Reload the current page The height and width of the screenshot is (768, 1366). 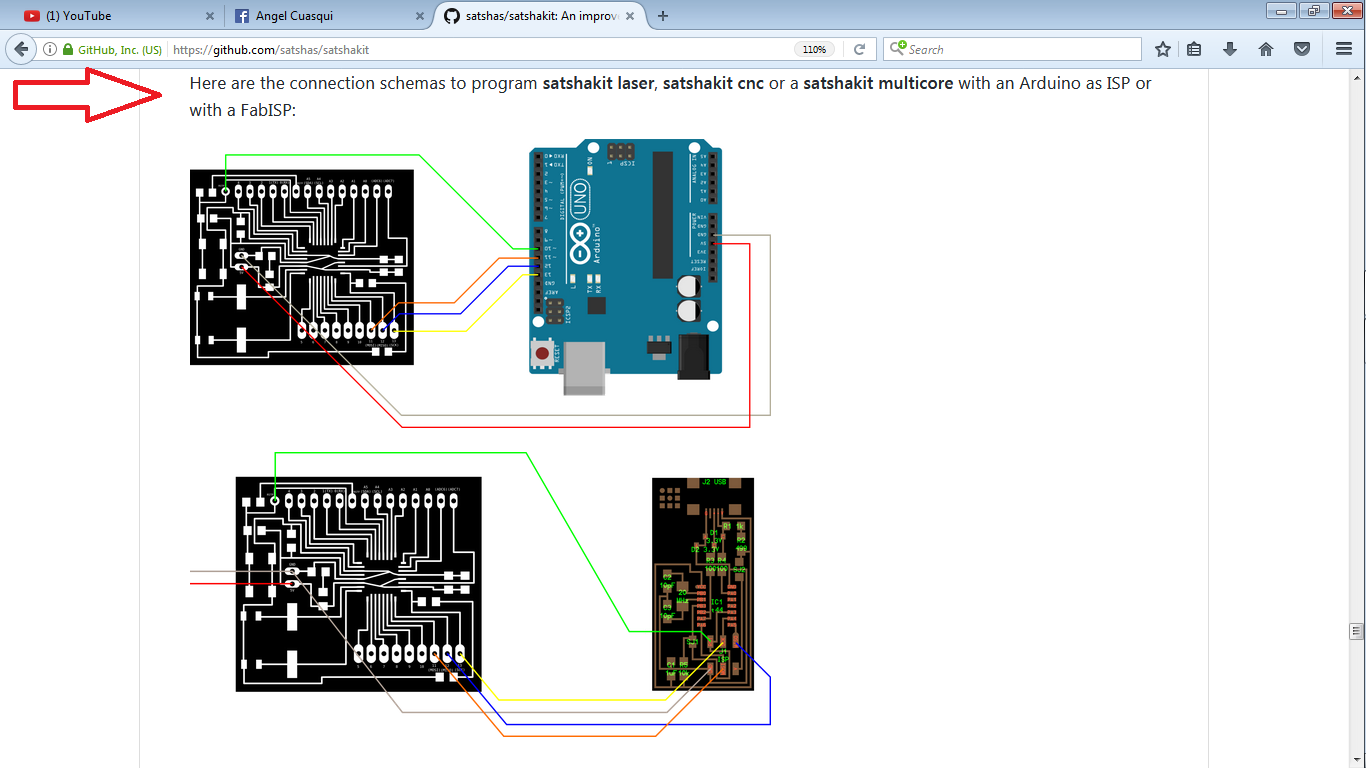point(859,49)
